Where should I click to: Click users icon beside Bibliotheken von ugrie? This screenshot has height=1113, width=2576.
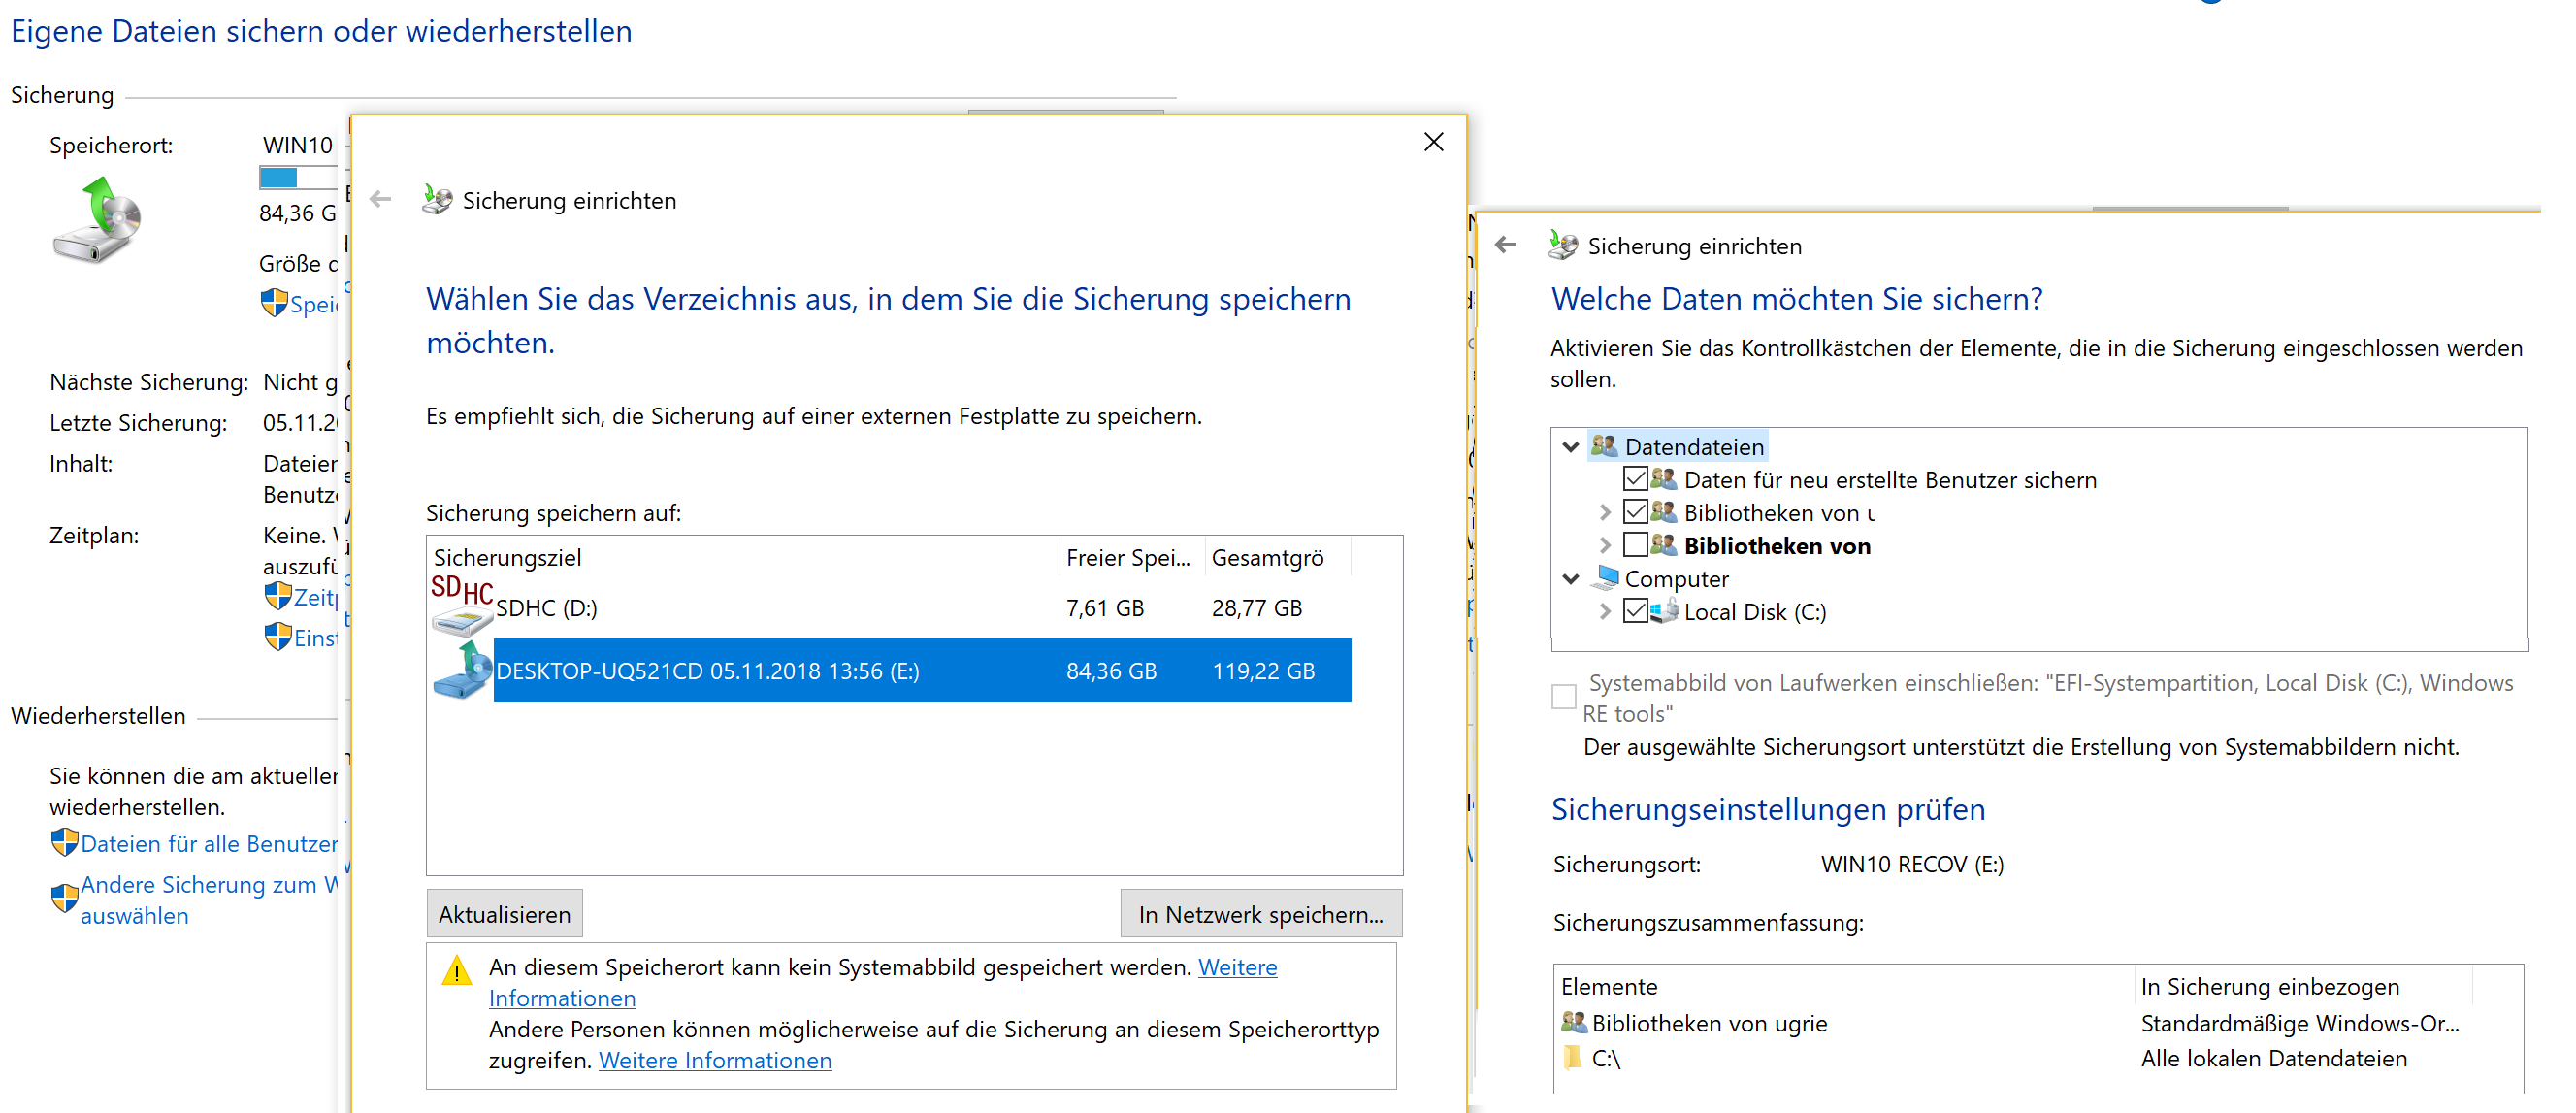[x=1574, y=1022]
